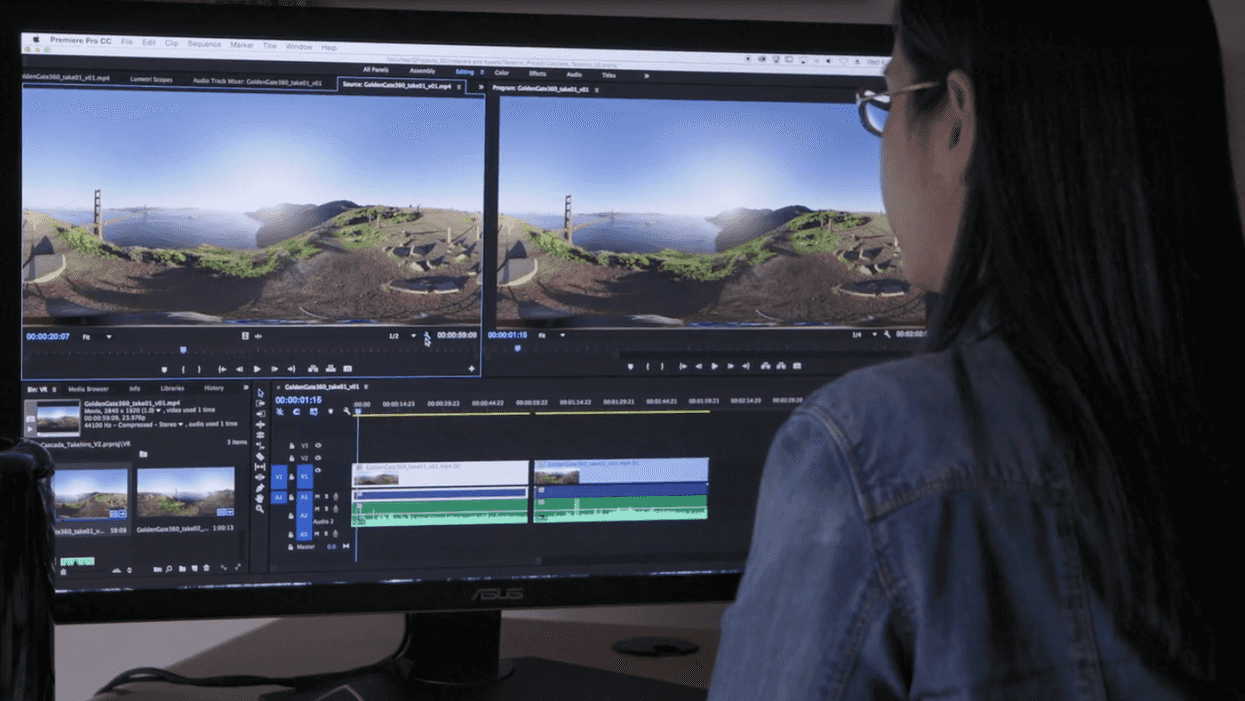Open Source monitor wrench settings

pyautogui.click(x=427, y=337)
